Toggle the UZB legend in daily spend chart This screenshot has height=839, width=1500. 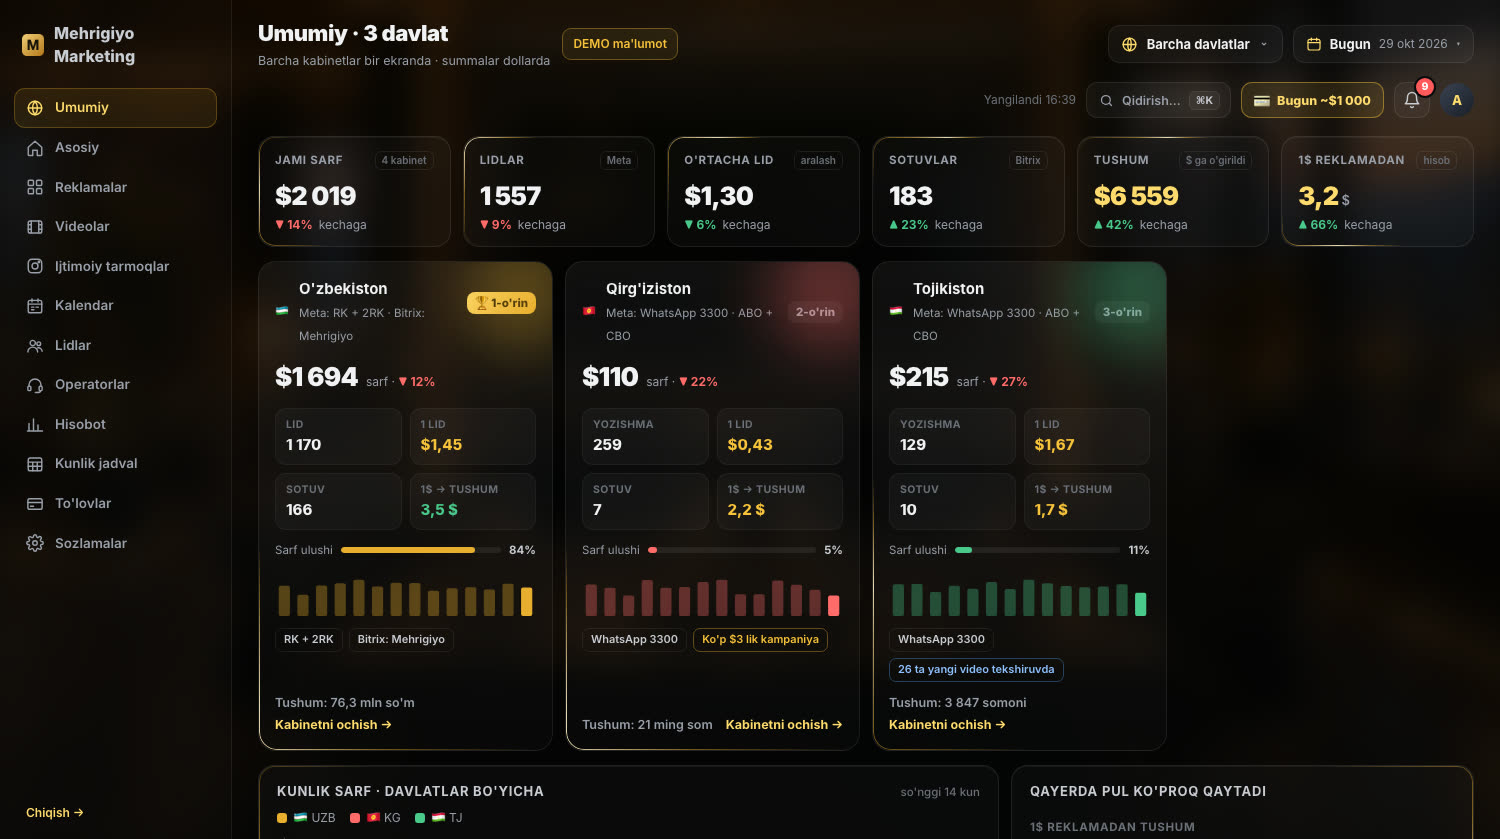click(306, 817)
